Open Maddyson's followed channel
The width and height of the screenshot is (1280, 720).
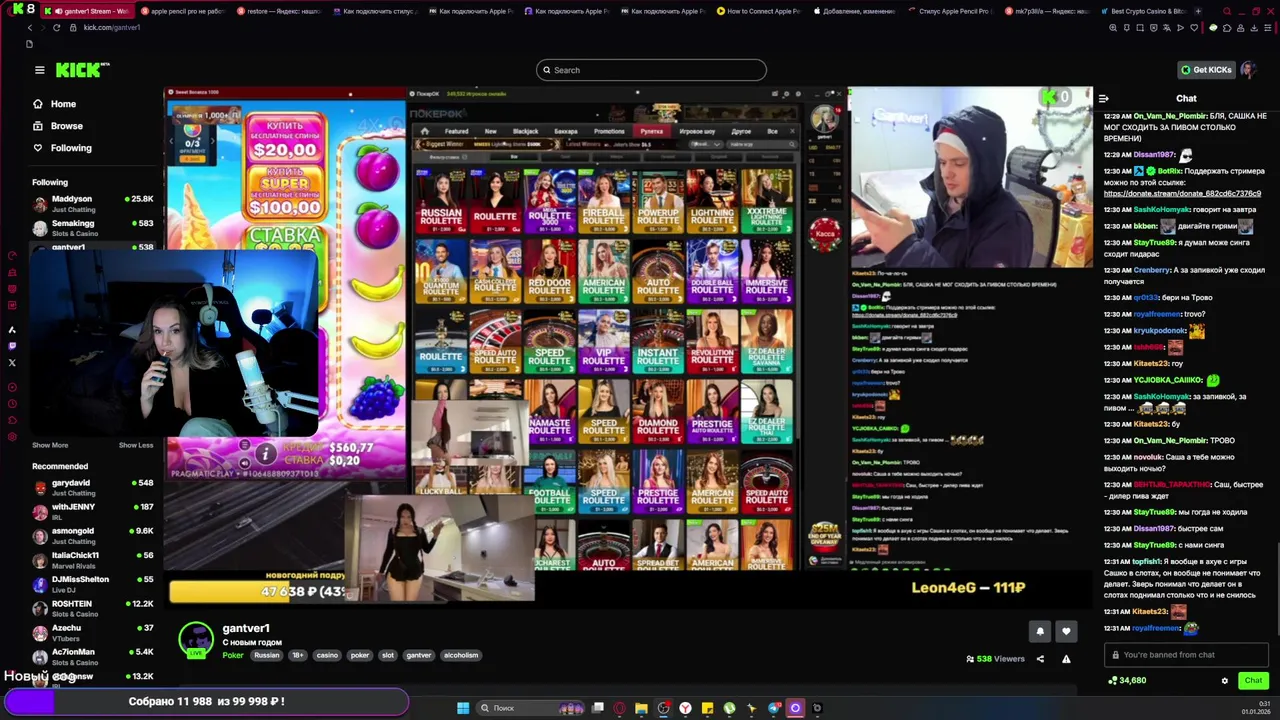point(94,203)
